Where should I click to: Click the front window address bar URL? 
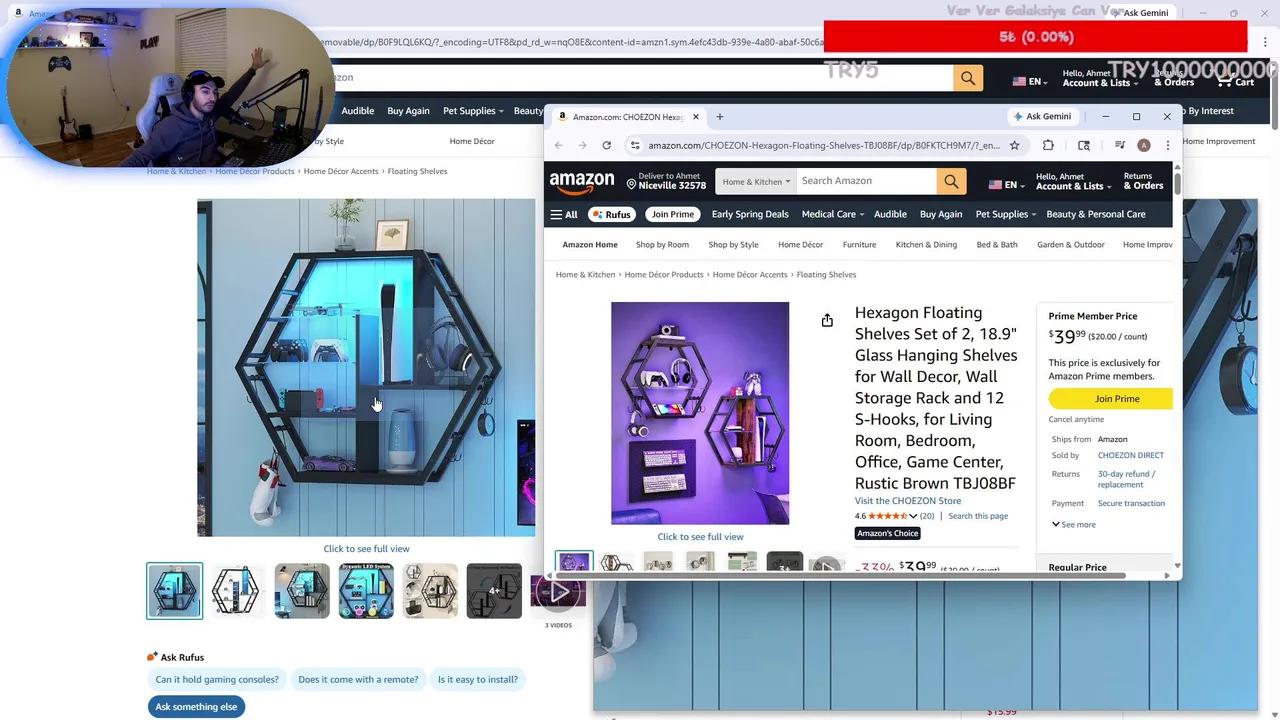[824, 145]
